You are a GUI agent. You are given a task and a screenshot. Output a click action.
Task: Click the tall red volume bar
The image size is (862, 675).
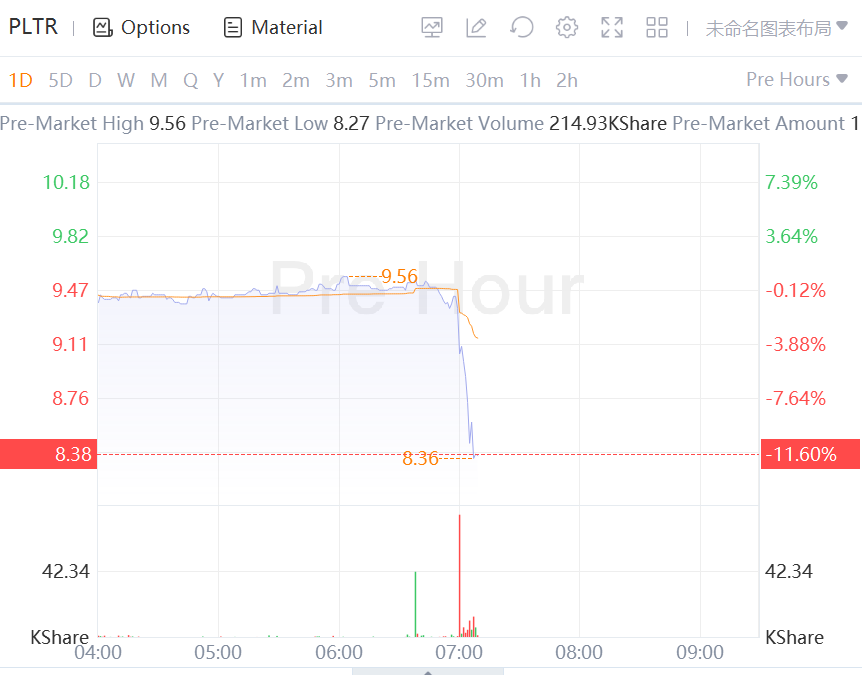pyautogui.click(x=459, y=575)
